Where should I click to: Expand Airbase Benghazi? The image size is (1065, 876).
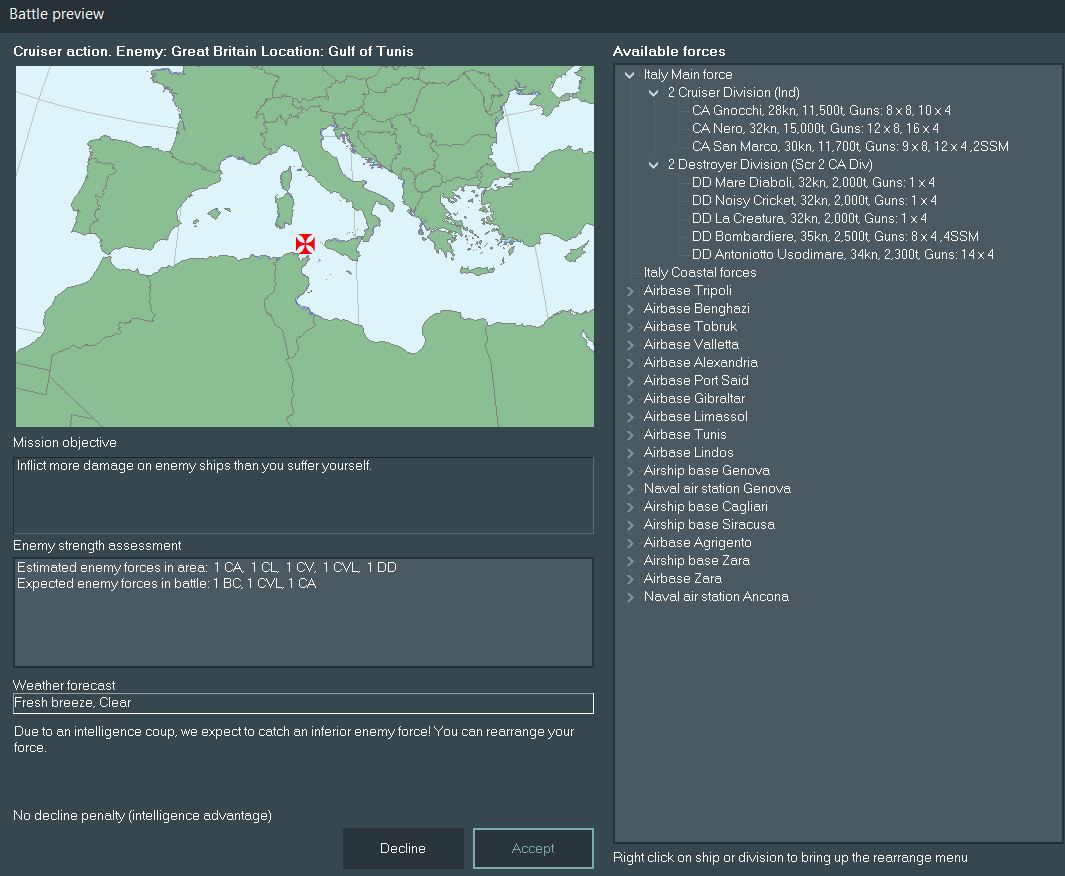630,309
